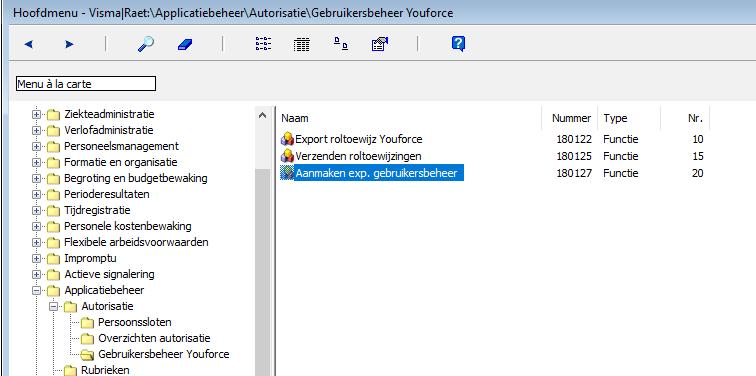Click the blue eraser icon
The image size is (756, 376).
(185, 44)
